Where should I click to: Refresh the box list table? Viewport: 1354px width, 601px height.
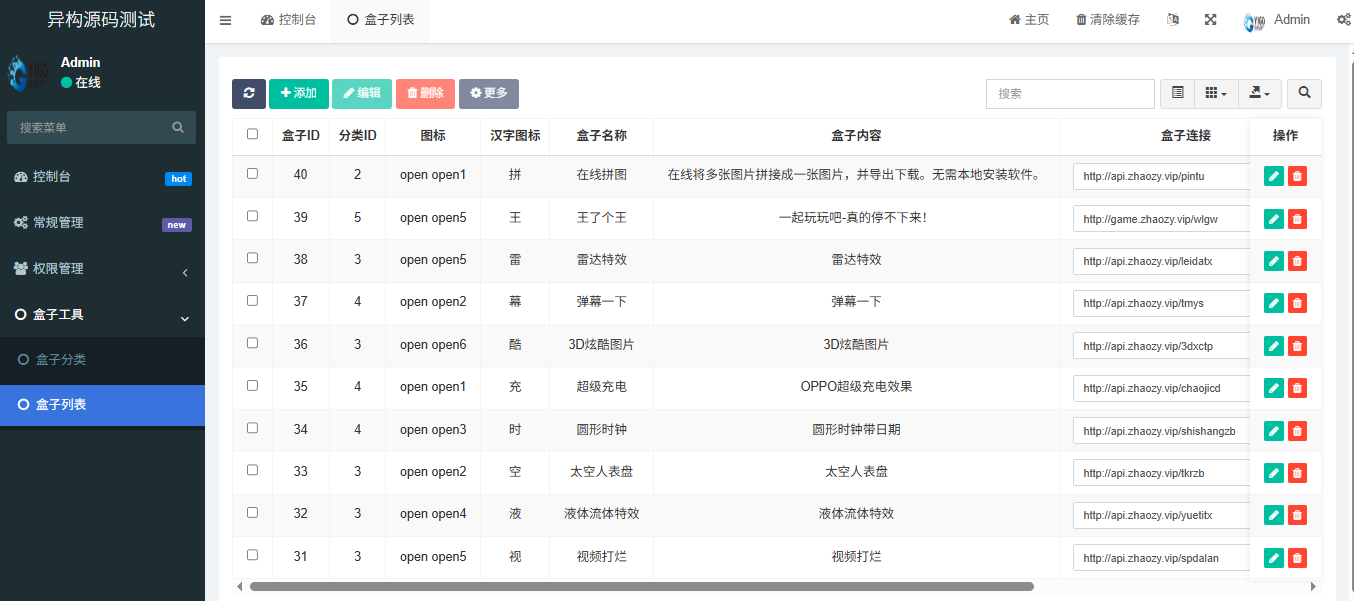247,93
